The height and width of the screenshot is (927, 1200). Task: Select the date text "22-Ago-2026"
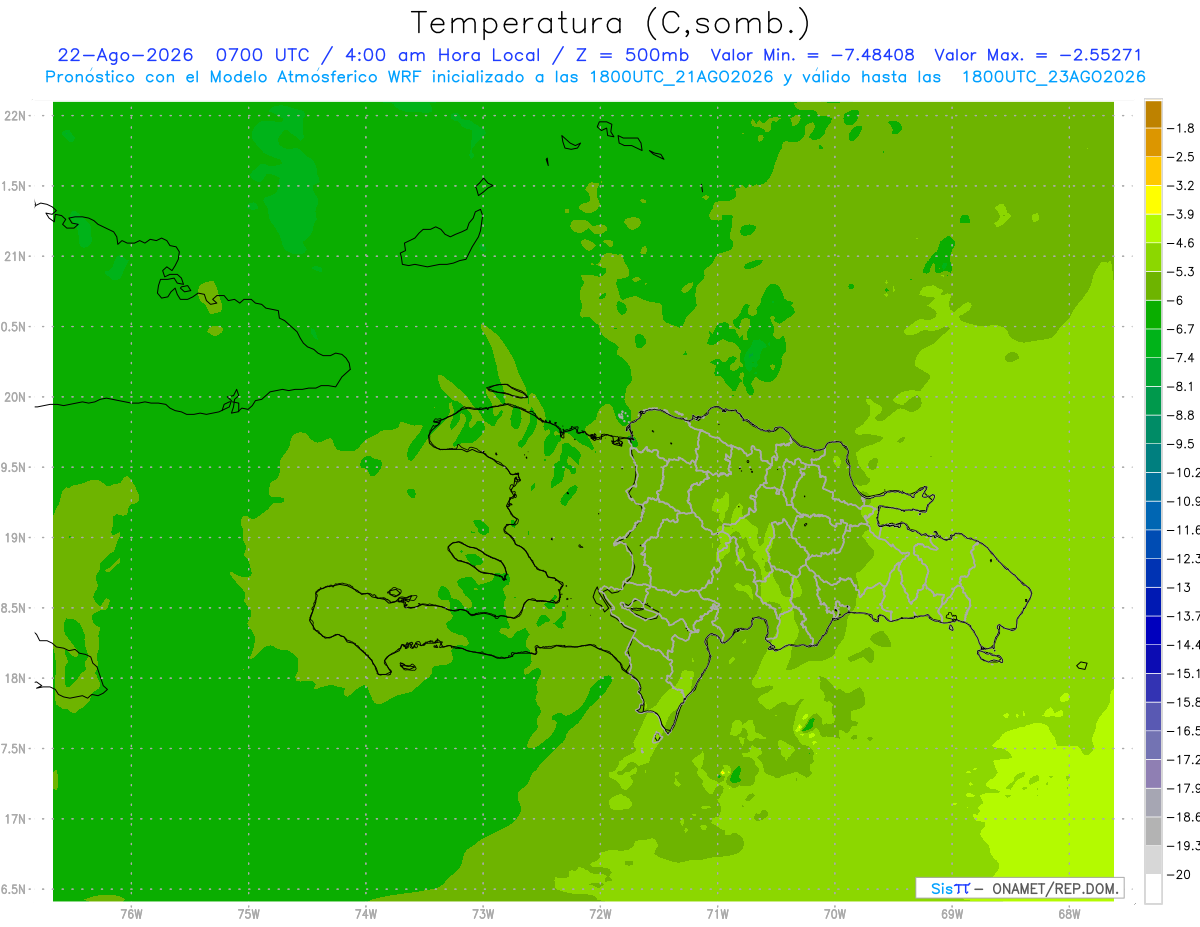(x=125, y=55)
